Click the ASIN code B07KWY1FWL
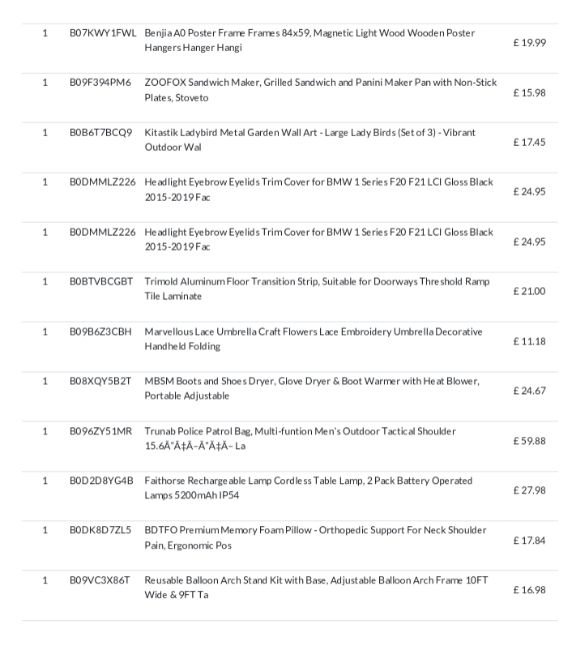The width and height of the screenshot is (572, 650). (x=102, y=33)
